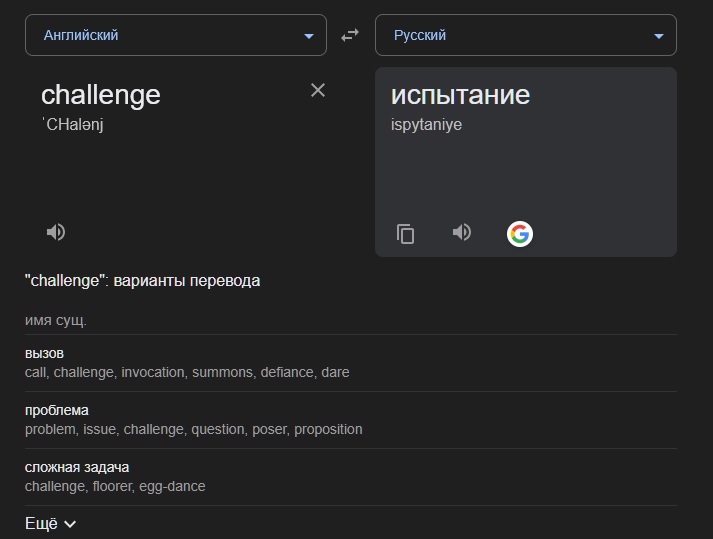Screen dimensions: 713x539
Task: Expand more translations with Ещё
Action: point(50,524)
